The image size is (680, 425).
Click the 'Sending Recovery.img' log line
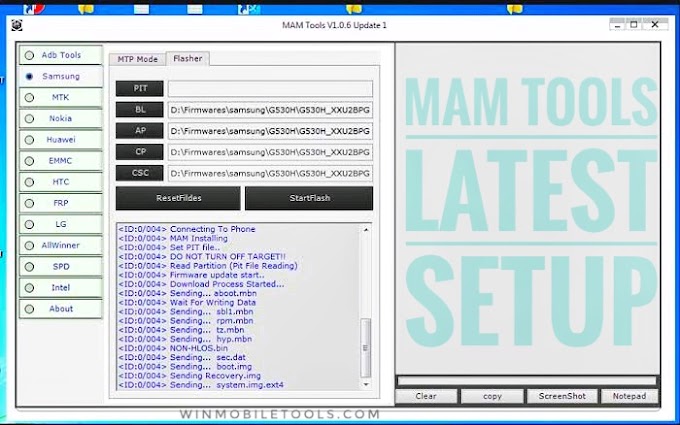point(190,376)
